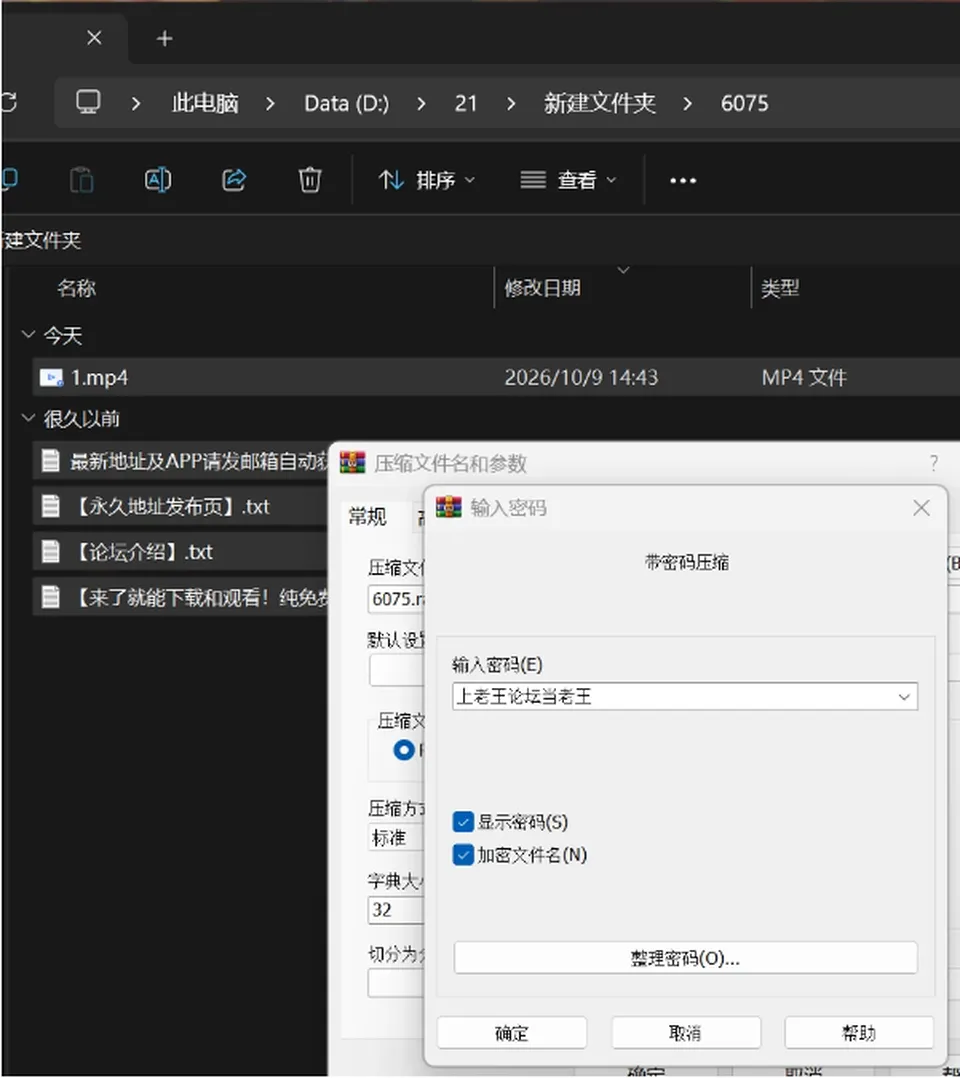Click the delete trash icon

pos(309,180)
